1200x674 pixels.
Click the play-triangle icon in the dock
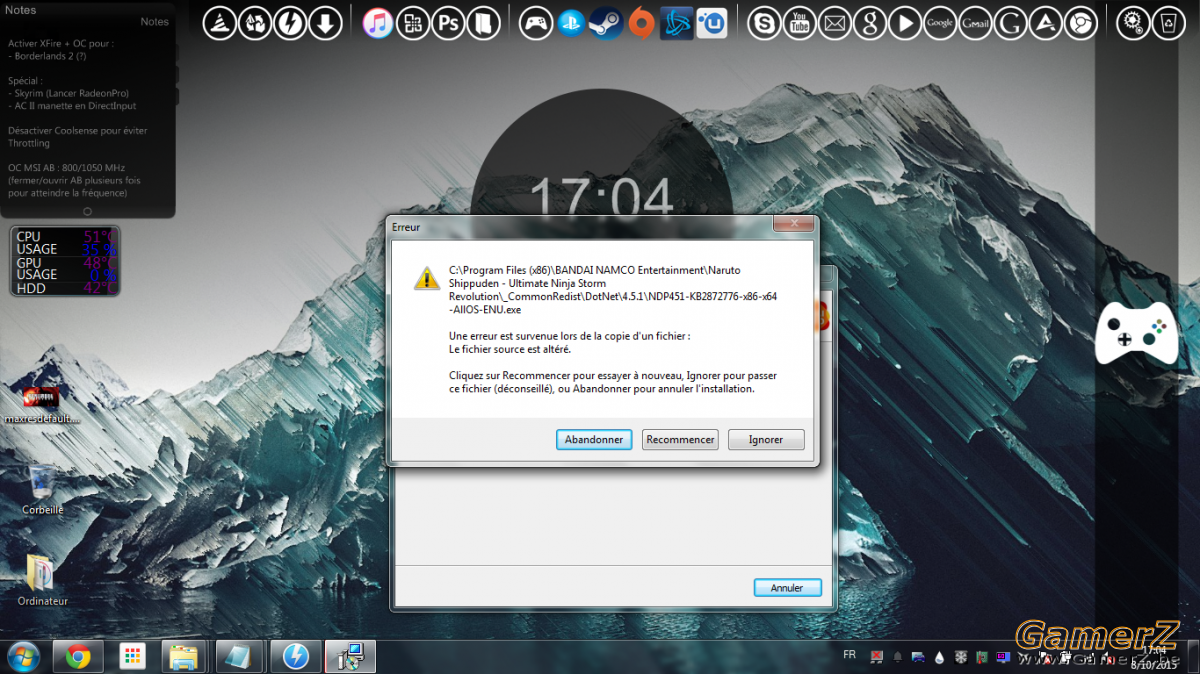coord(905,23)
